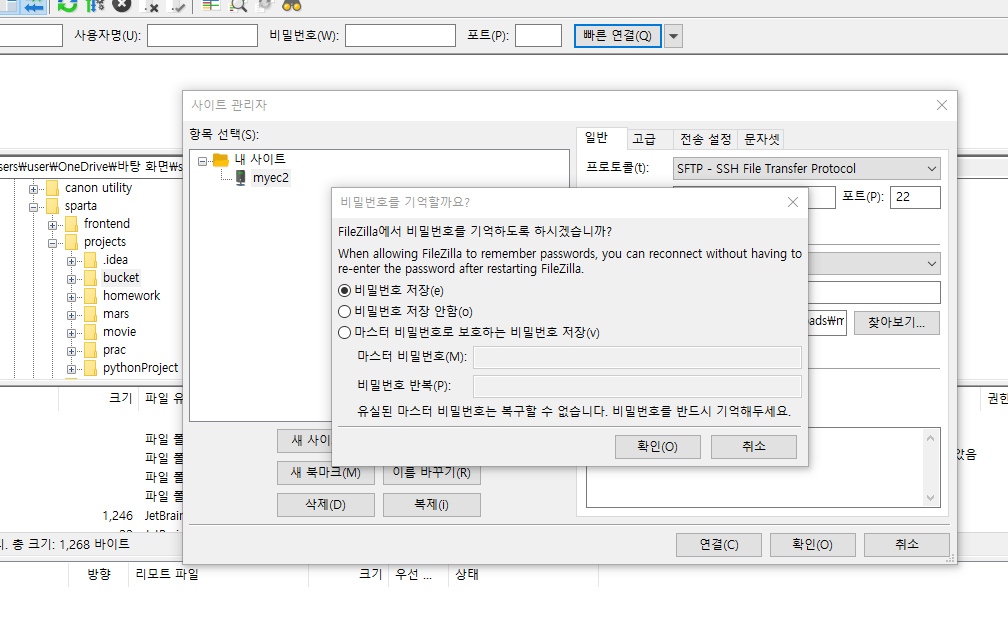
Task: Click the frontend folder icon
Action: coord(72,224)
